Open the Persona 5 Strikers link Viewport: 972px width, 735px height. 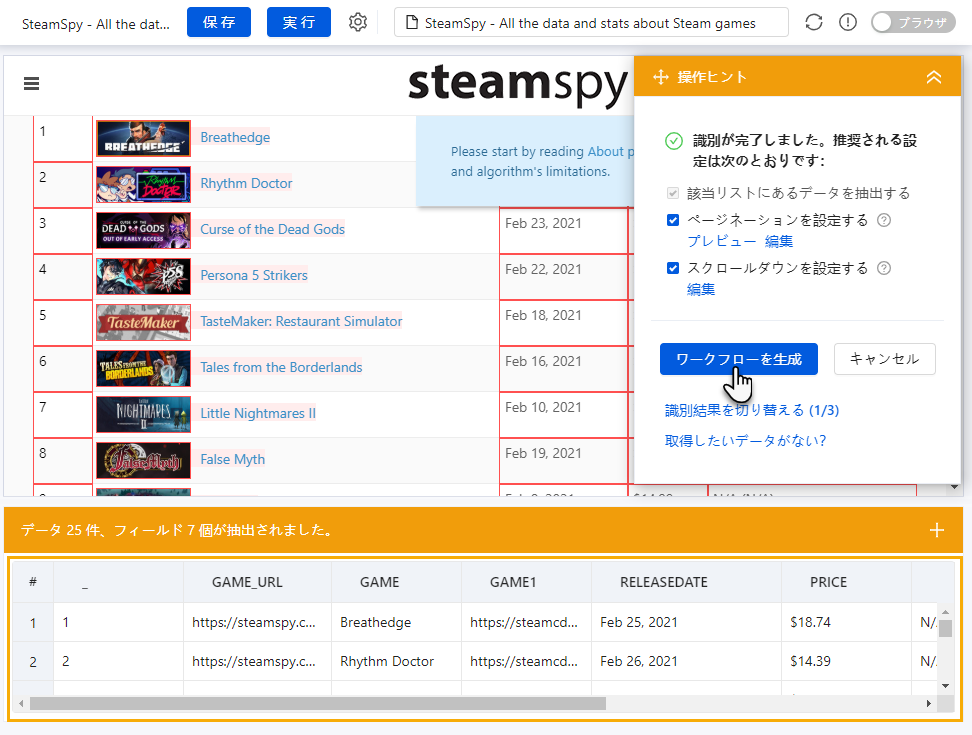(x=254, y=275)
